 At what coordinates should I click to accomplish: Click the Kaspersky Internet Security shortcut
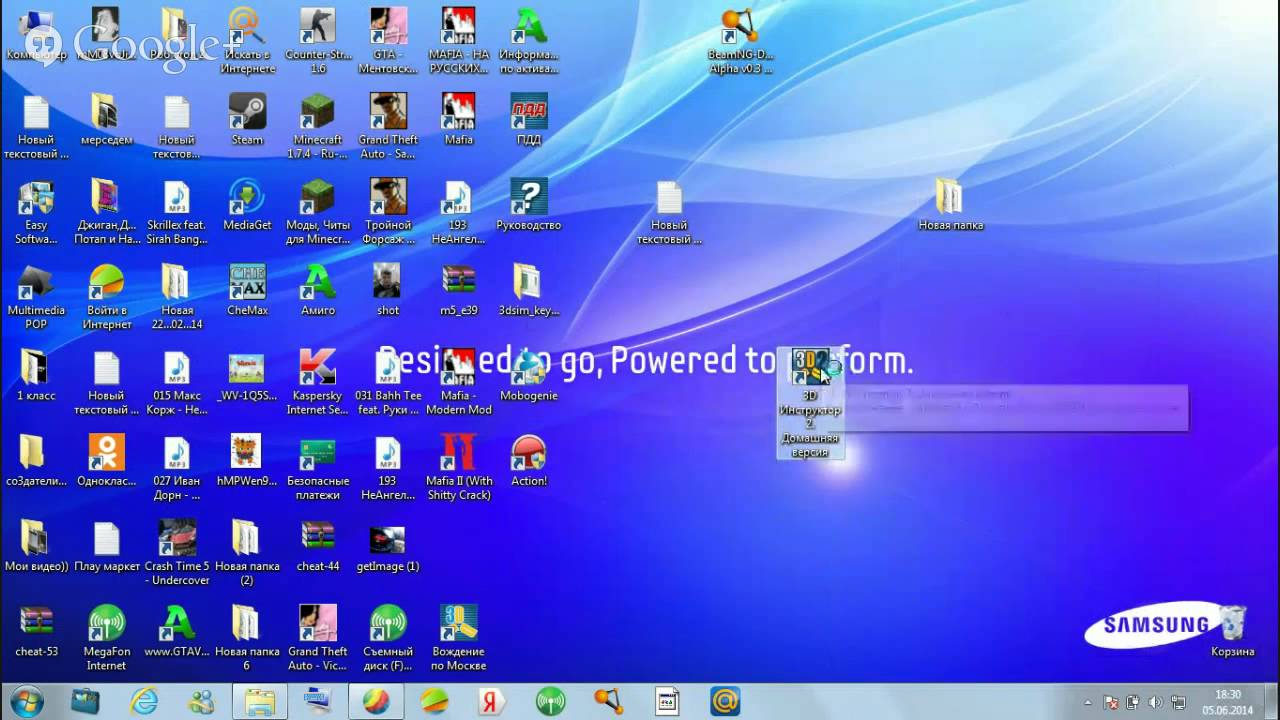click(x=318, y=382)
